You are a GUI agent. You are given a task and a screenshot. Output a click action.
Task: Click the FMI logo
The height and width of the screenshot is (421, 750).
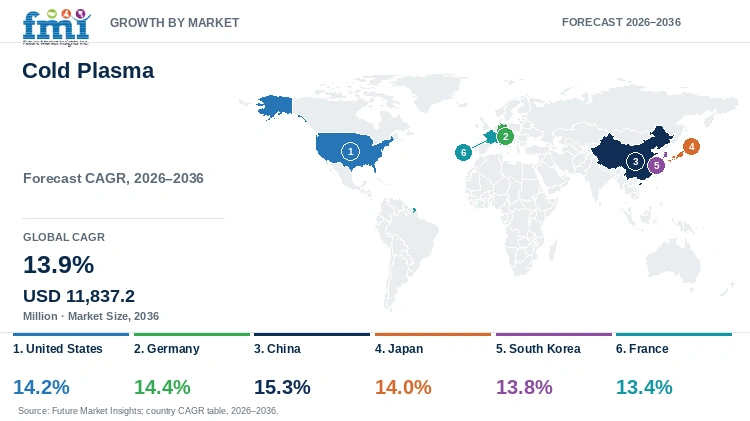click(x=56, y=27)
